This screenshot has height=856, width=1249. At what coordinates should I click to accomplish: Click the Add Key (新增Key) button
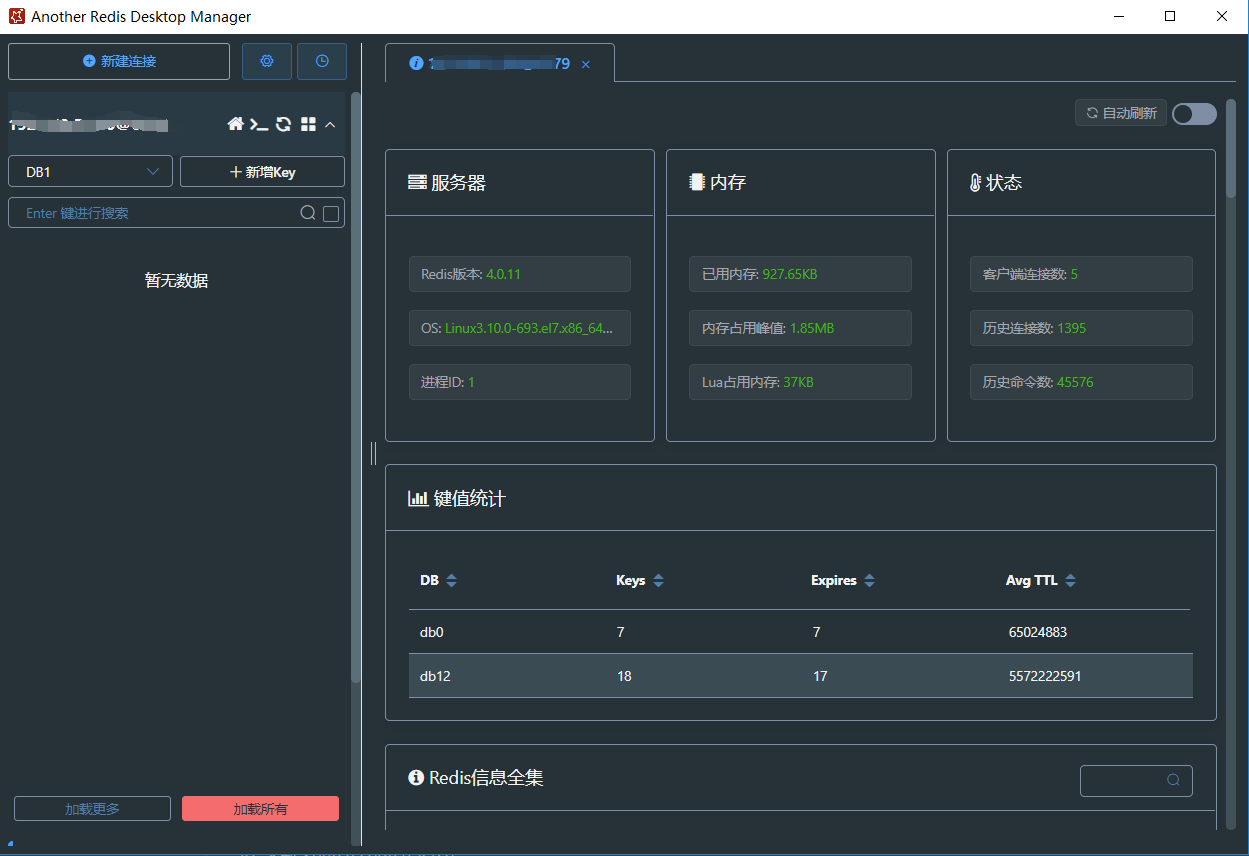tap(262, 172)
